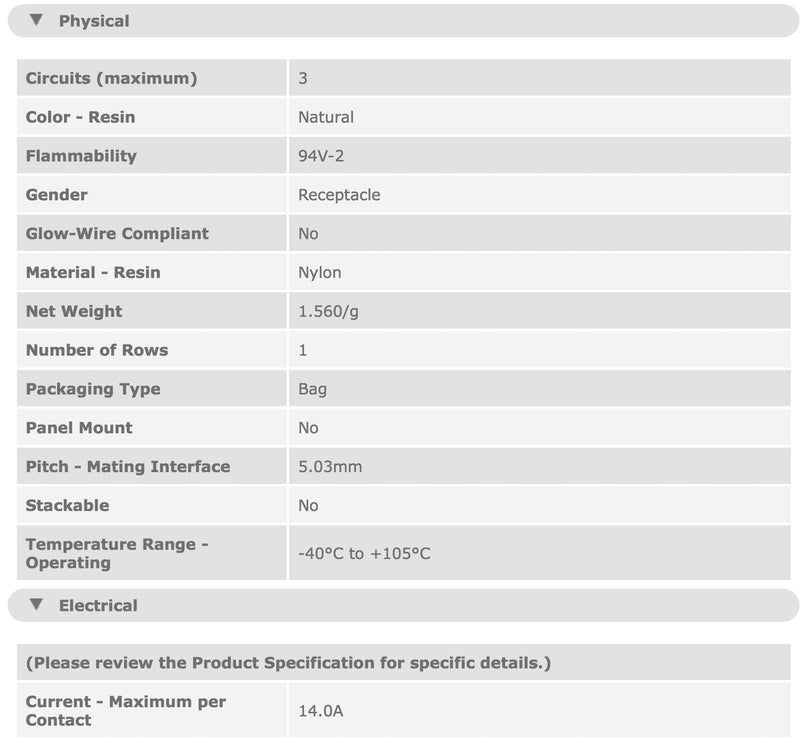
Task: Click the Physical section header label
Action: pos(94,21)
